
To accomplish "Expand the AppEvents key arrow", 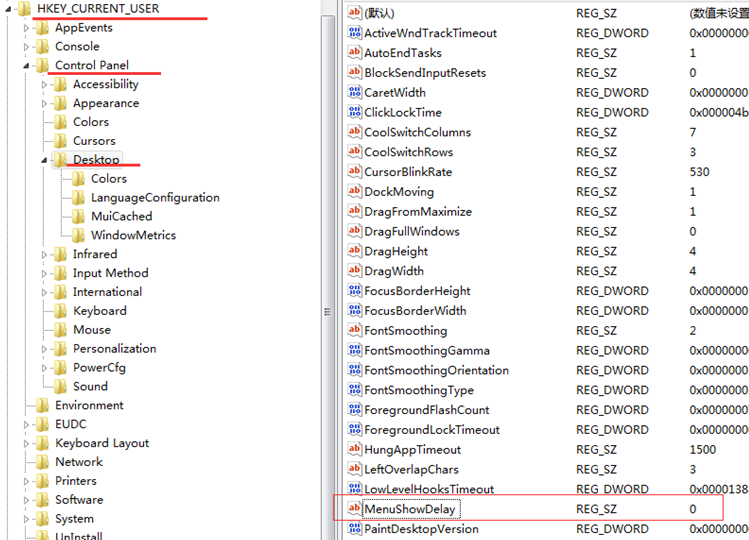I will coord(26,28).
